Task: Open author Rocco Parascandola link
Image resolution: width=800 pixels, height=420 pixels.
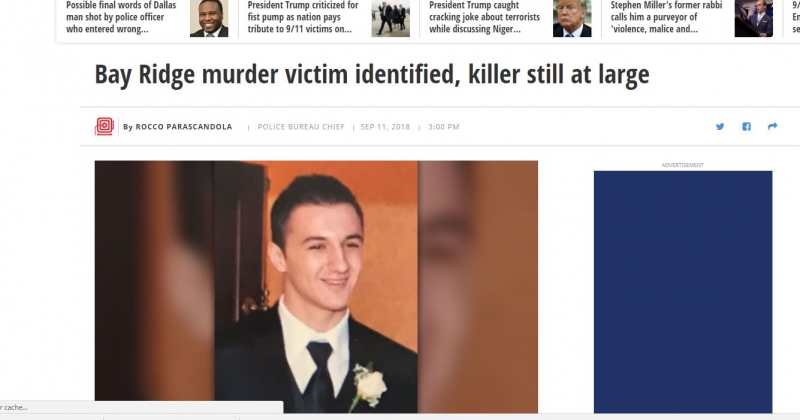Action: click(x=184, y=127)
